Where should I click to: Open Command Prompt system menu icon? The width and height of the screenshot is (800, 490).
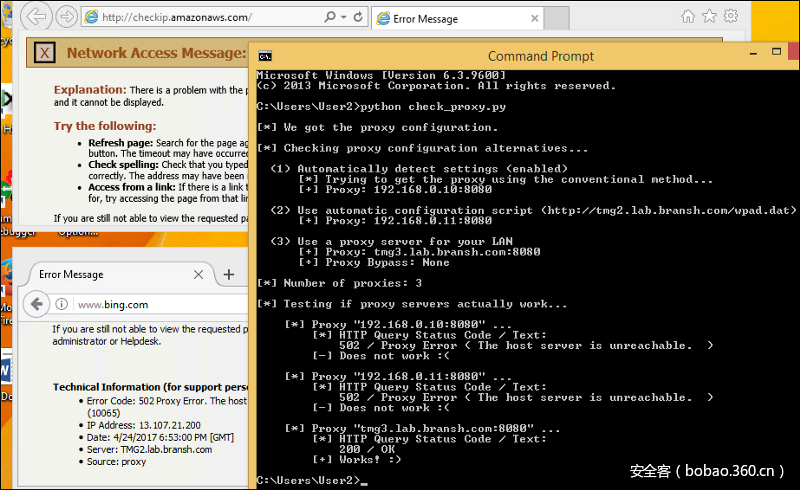coord(267,56)
